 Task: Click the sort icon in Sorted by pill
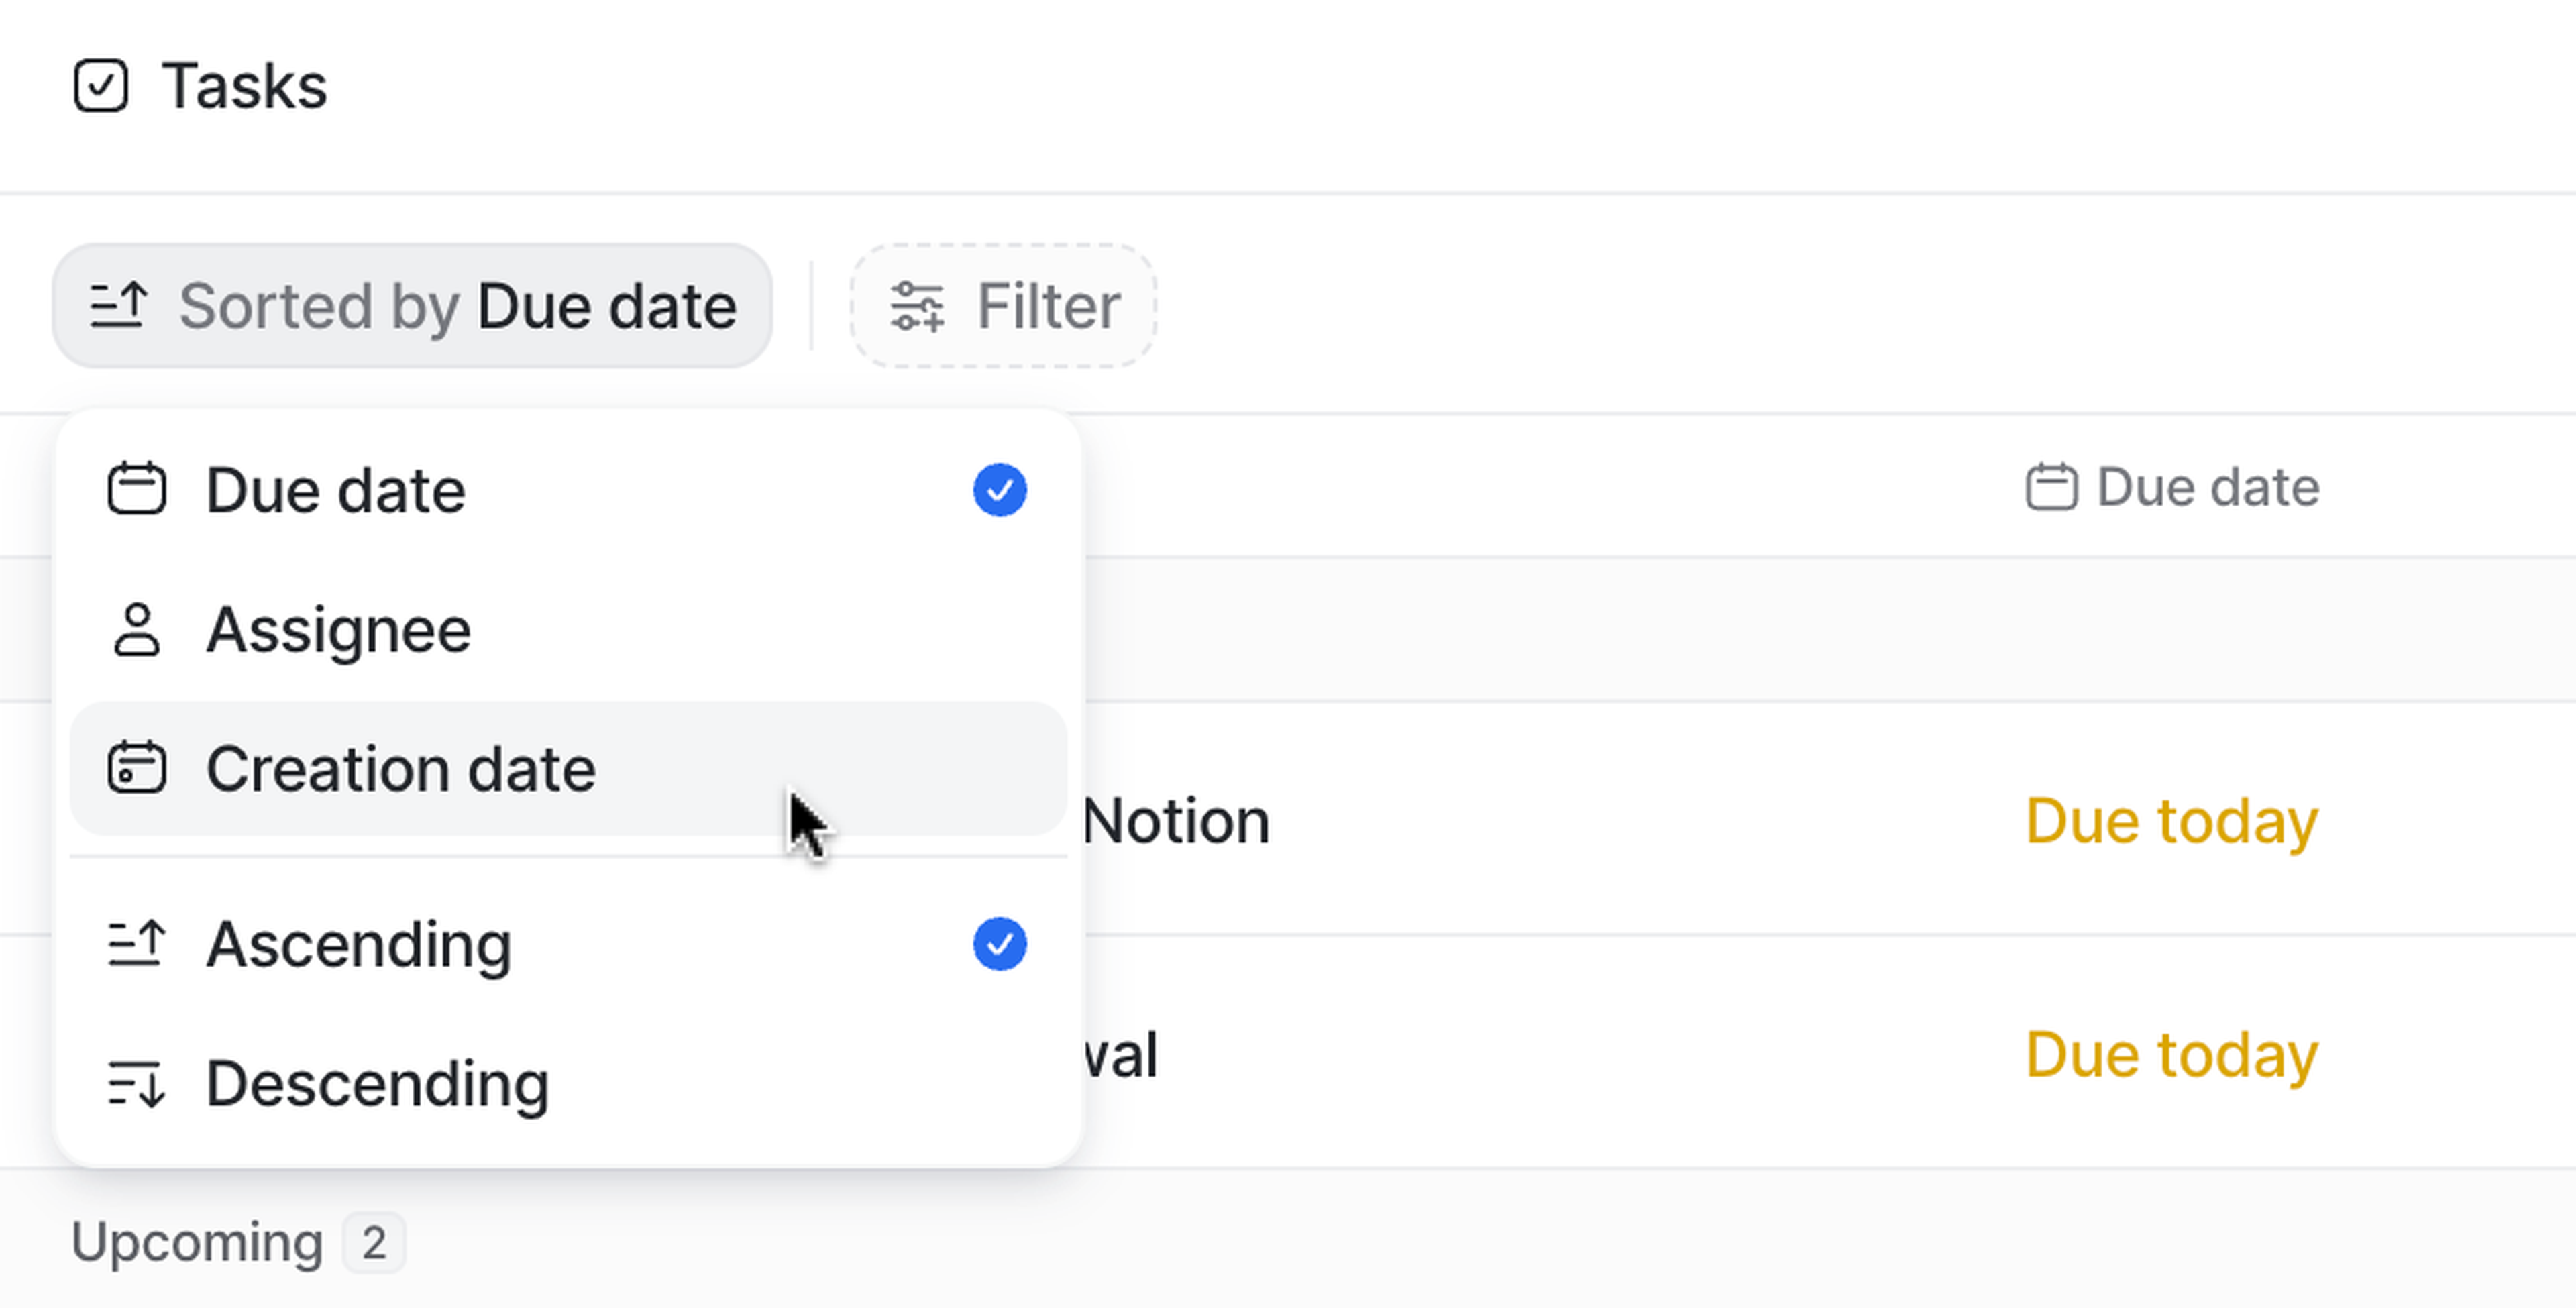(x=119, y=306)
